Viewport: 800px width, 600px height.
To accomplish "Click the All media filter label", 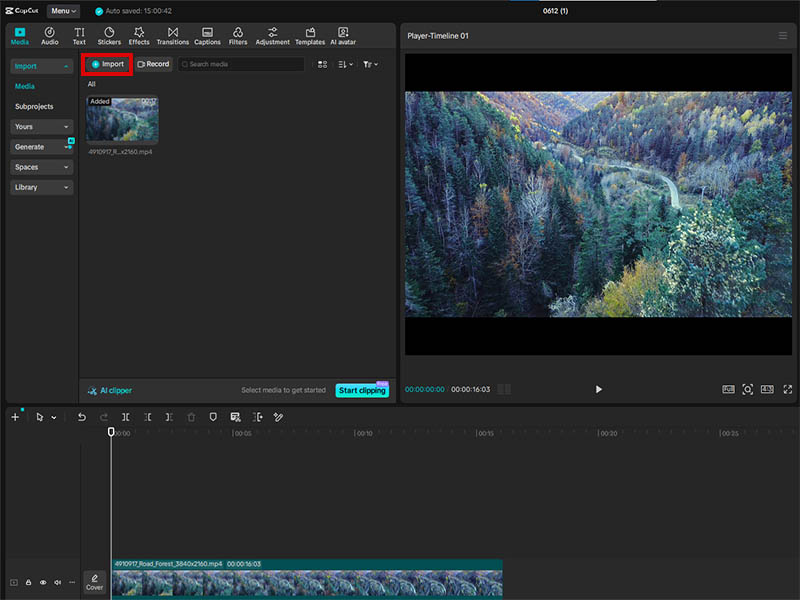I will pos(91,84).
